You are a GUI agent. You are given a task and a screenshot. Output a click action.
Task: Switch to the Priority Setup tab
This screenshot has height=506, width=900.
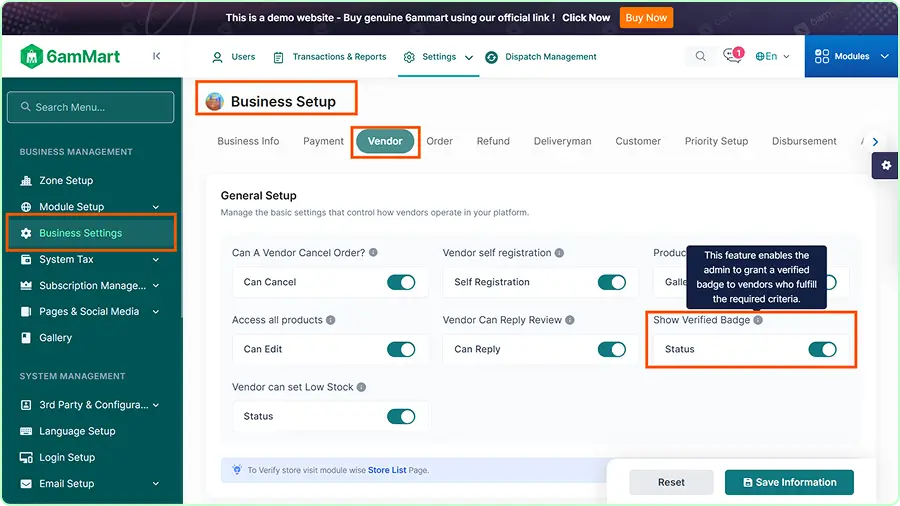coord(716,141)
